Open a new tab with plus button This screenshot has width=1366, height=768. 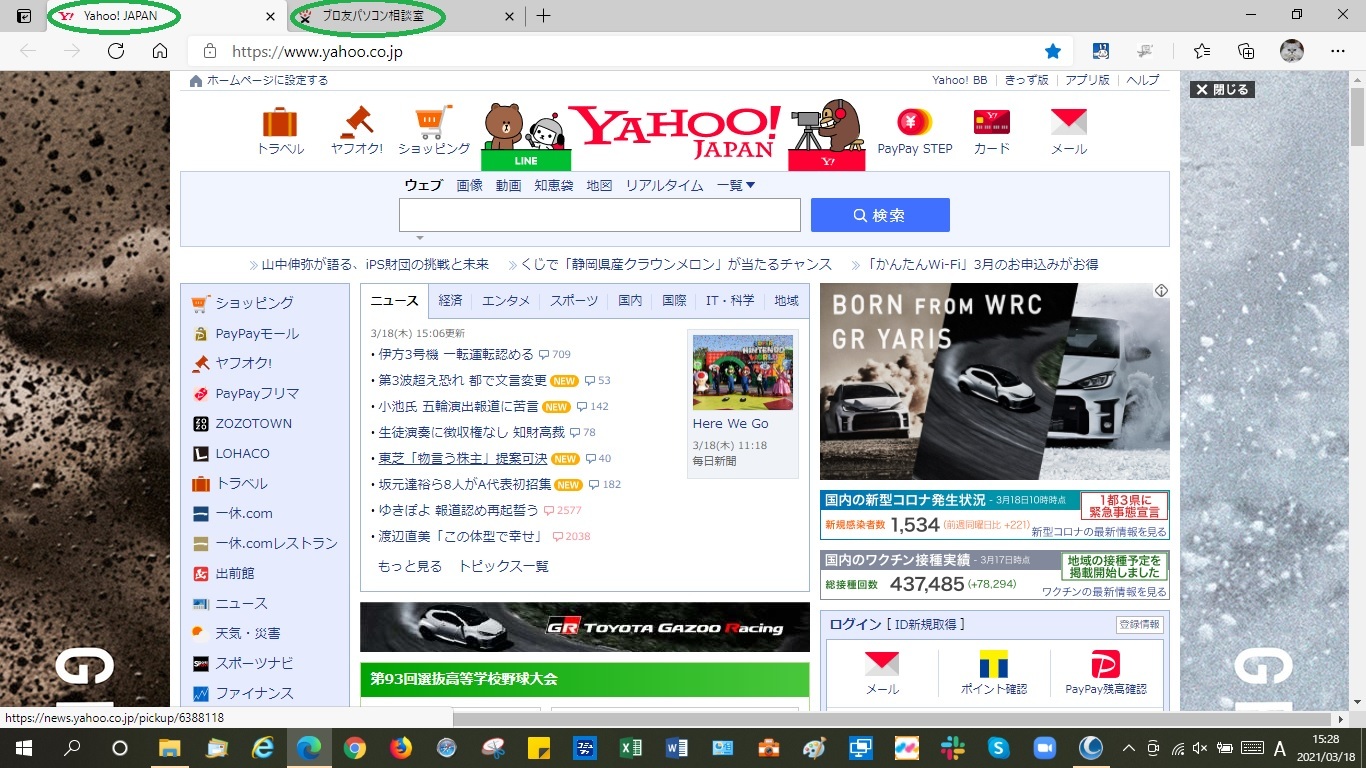click(543, 16)
